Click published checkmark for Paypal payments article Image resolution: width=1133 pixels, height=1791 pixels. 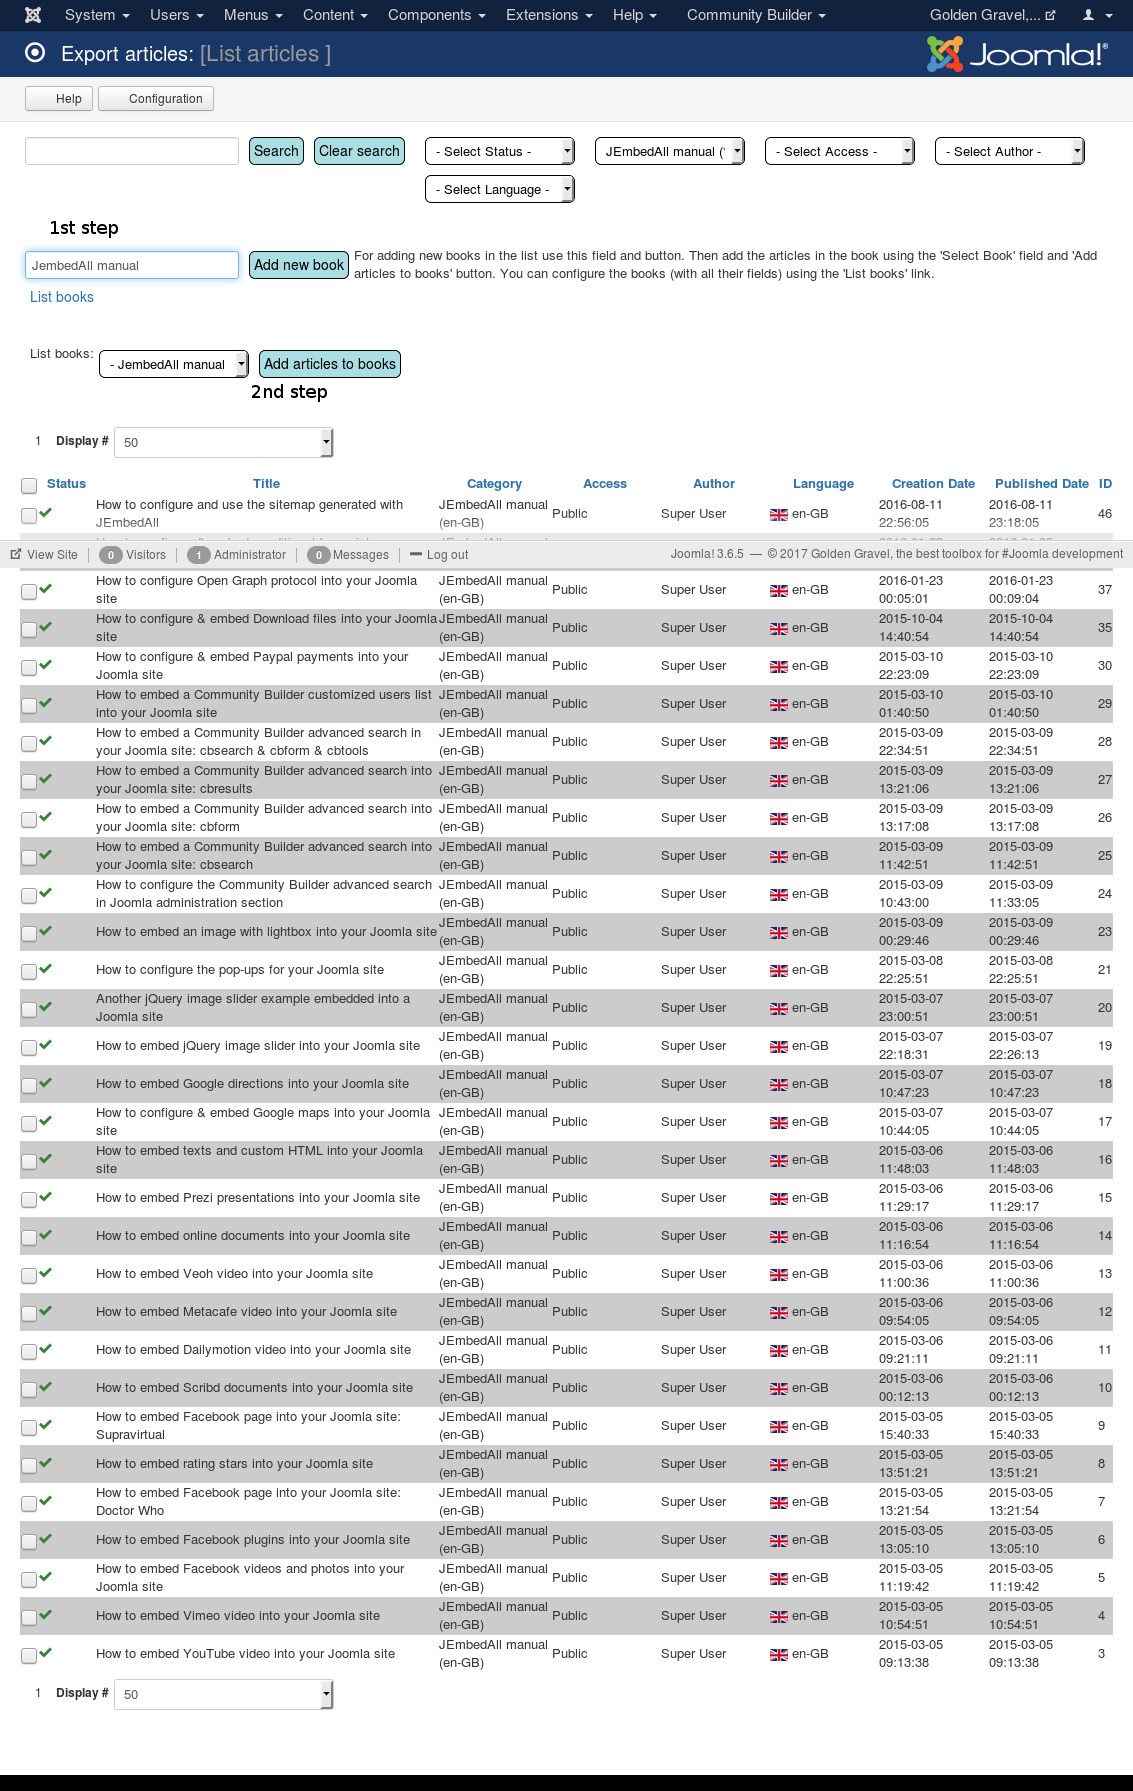46,664
